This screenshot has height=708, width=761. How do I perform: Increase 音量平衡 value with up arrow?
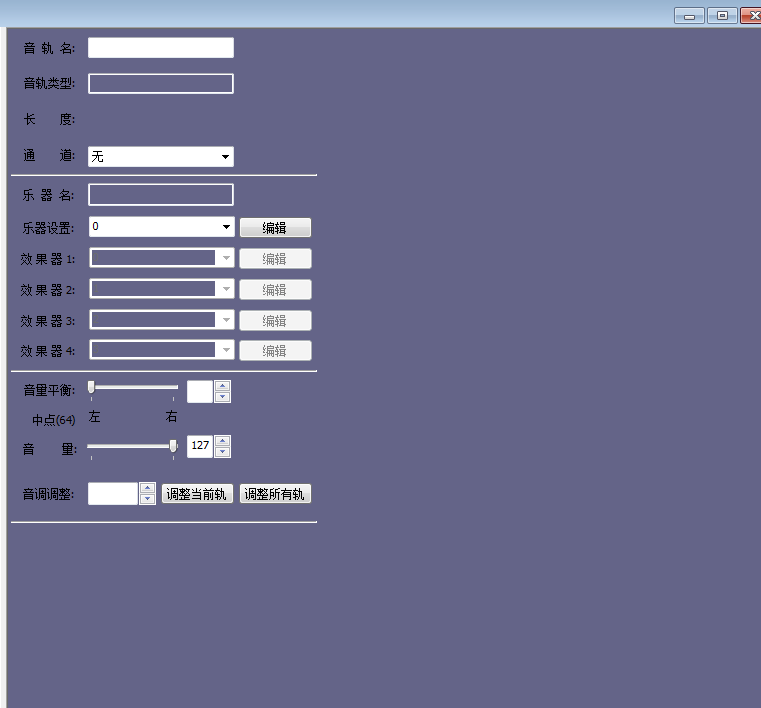click(x=223, y=386)
